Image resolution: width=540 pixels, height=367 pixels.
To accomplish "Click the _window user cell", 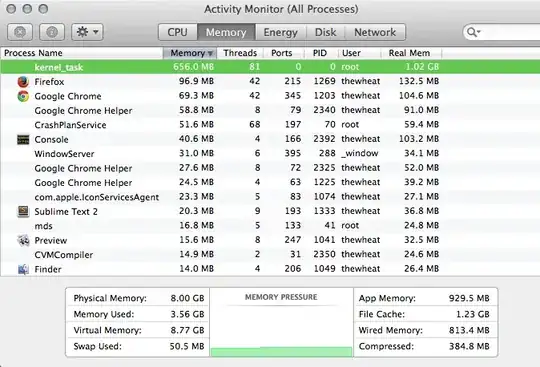I will (360, 153).
